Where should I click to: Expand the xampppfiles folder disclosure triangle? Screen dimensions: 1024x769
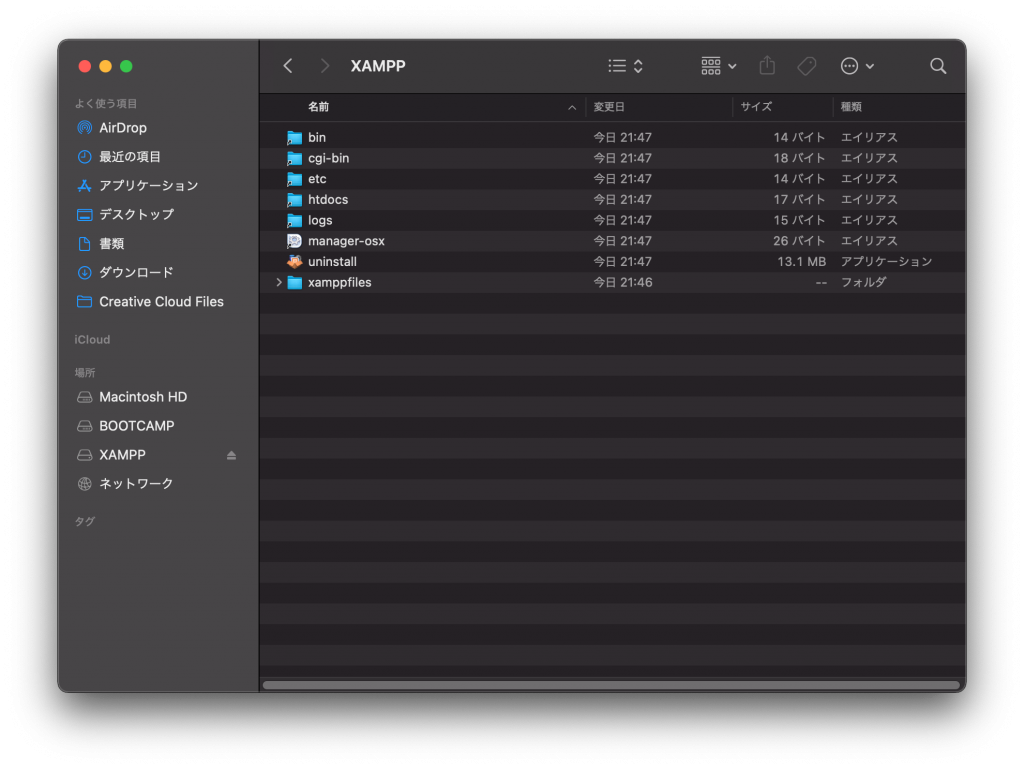[x=279, y=283]
